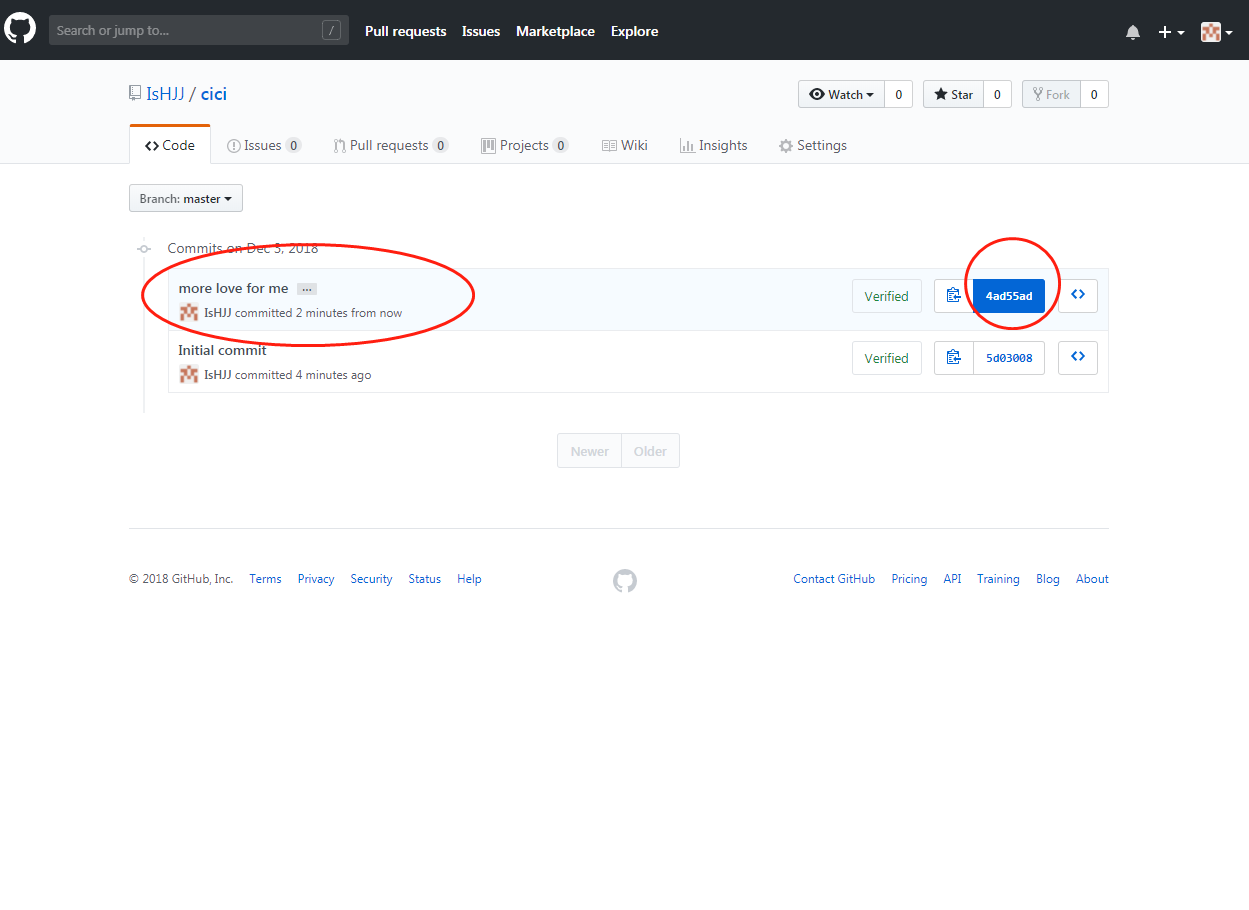Click the Newer pagination button
Screen dimensions: 1249x910
(x=590, y=451)
